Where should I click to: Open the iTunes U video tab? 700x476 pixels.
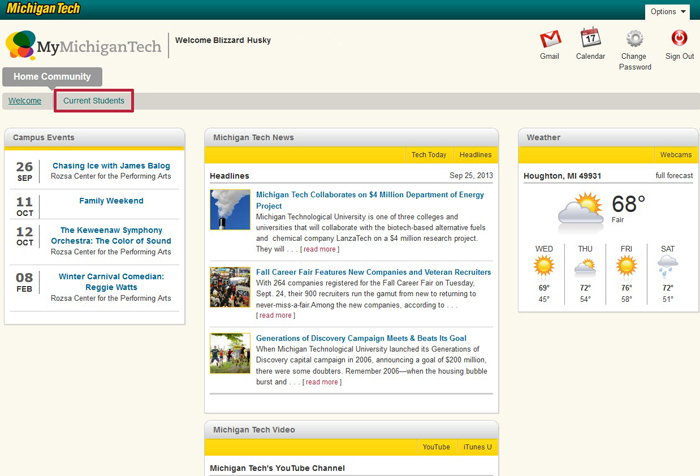pos(477,447)
